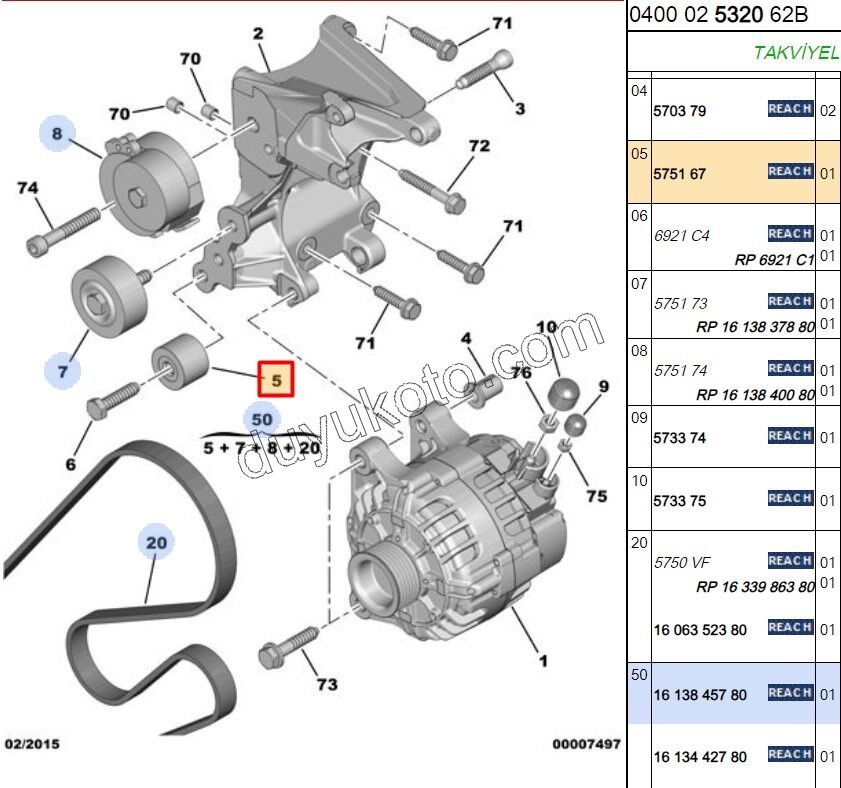This screenshot has height=788, width=841.
Task: Open part number 5733 75
Action: (x=680, y=499)
